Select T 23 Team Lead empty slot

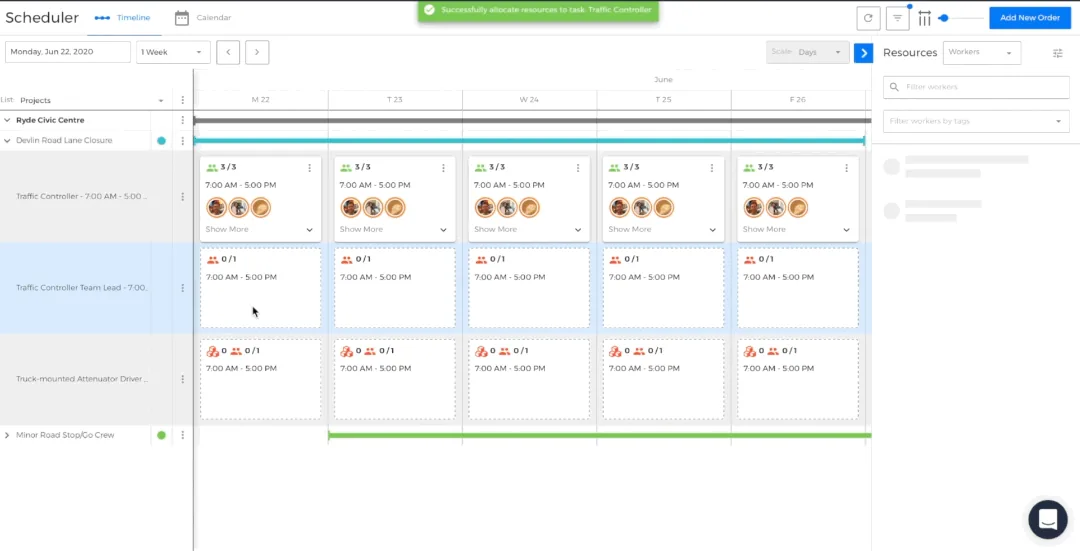[395, 288]
